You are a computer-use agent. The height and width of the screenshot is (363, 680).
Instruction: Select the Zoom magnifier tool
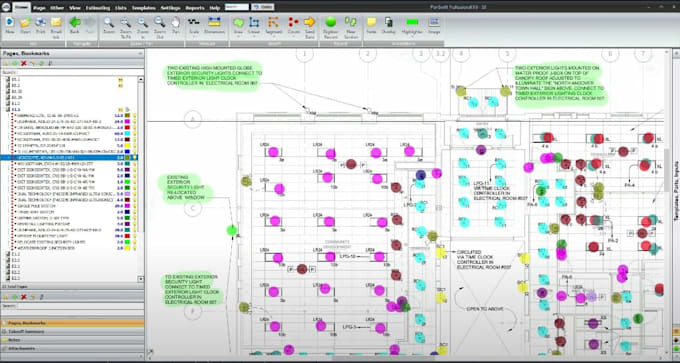pyautogui.click(x=108, y=22)
